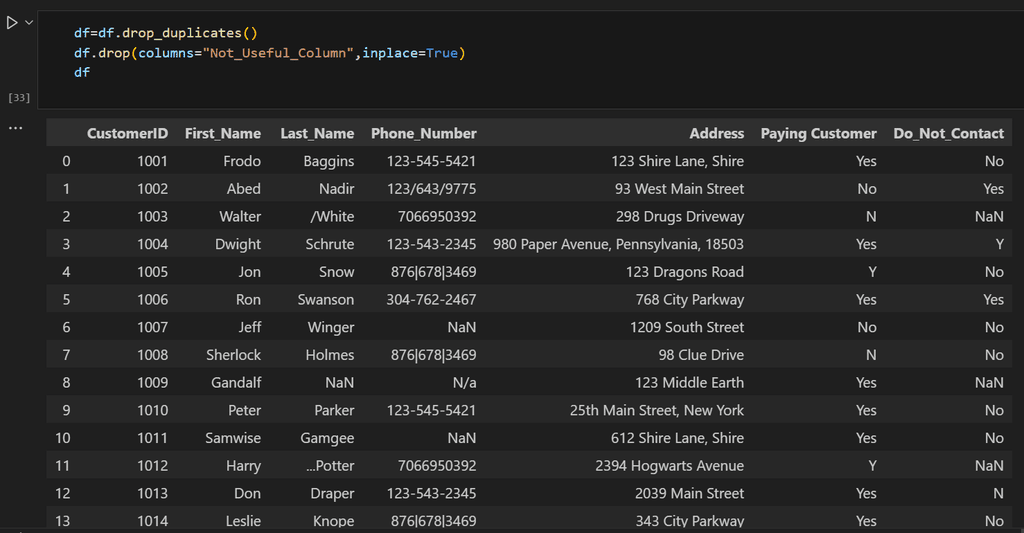Click the last name ...Potter cell
This screenshot has width=1024, height=533.
pos(330,466)
